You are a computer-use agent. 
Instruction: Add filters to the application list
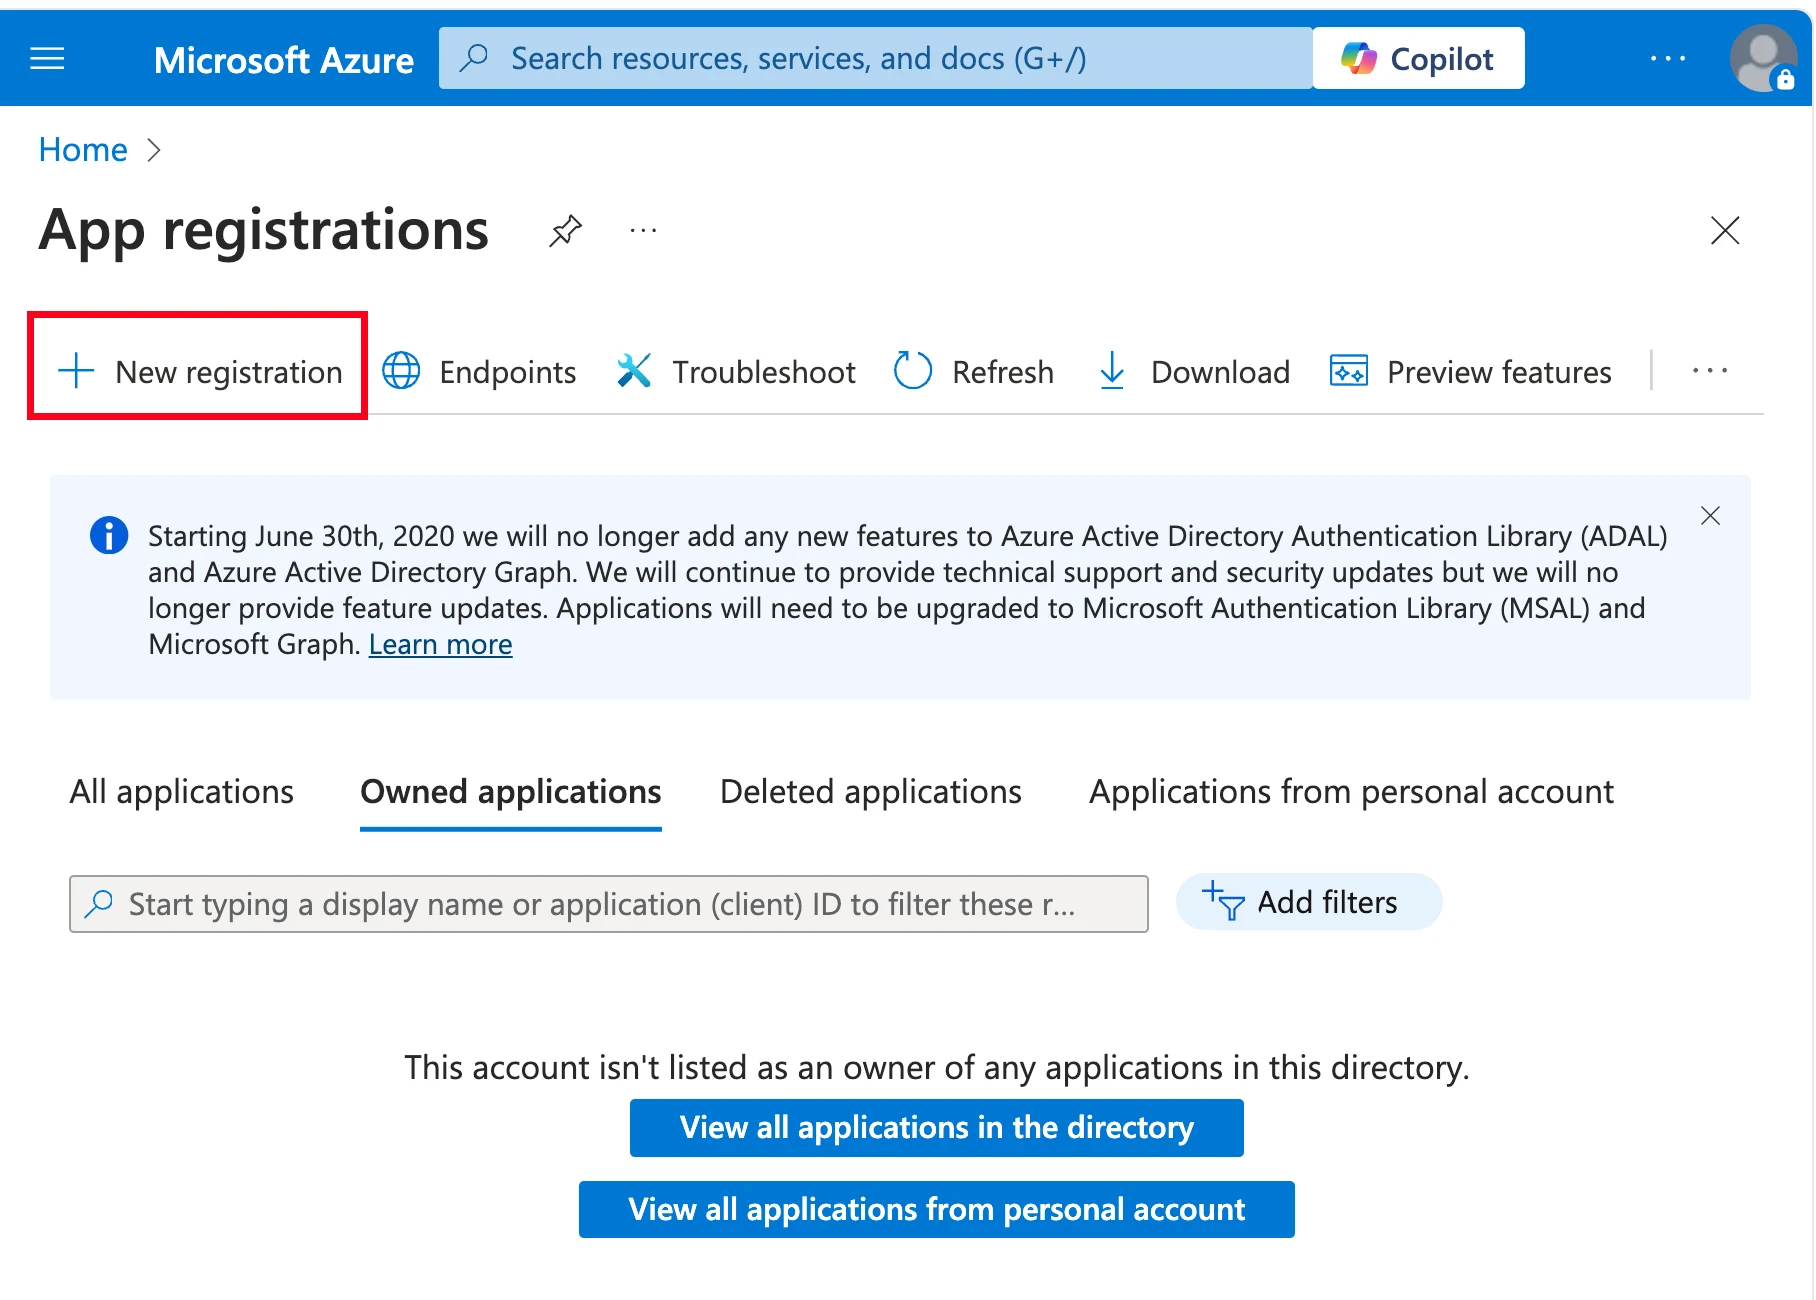(1308, 902)
